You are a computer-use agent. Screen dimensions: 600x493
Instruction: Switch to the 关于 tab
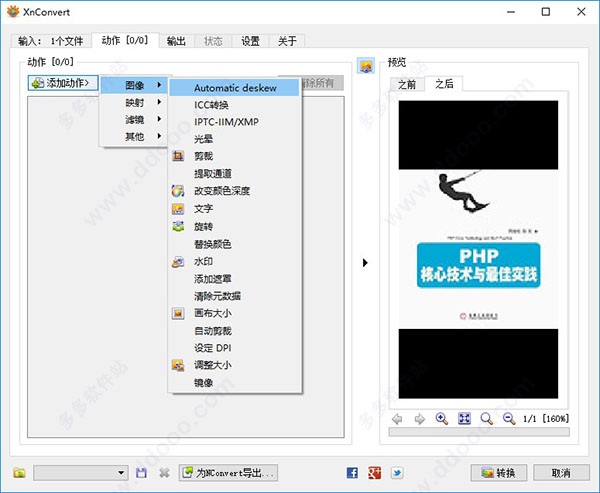pyautogui.click(x=287, y=41)
